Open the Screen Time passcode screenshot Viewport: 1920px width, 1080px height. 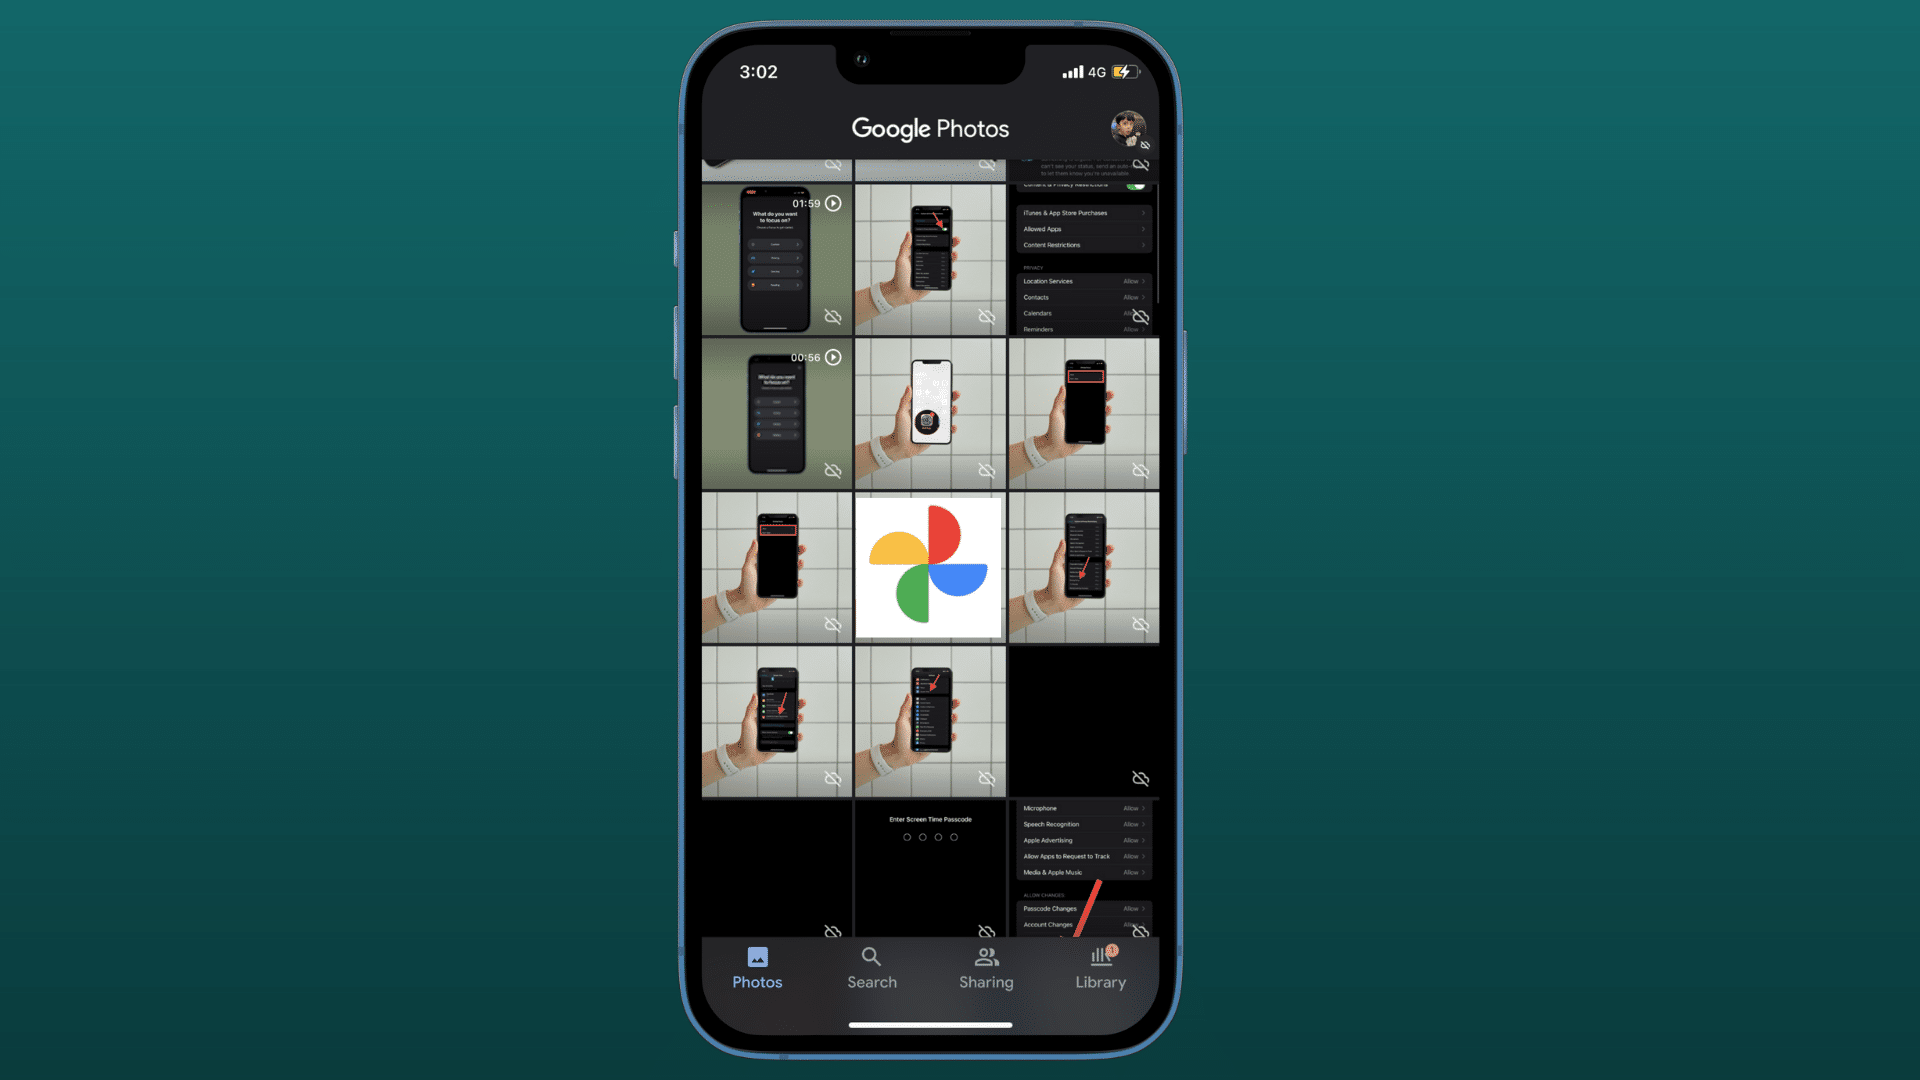[x=931, y=870]
